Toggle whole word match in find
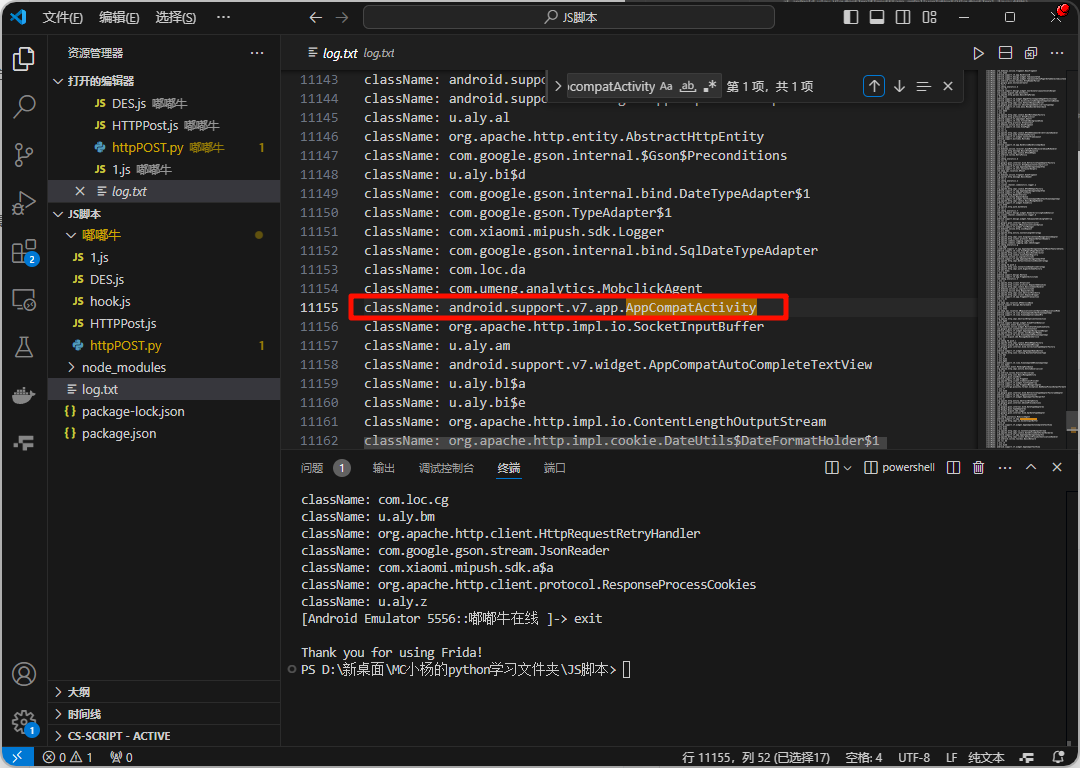Screen dimensions: 1080x768 (688, 87)
